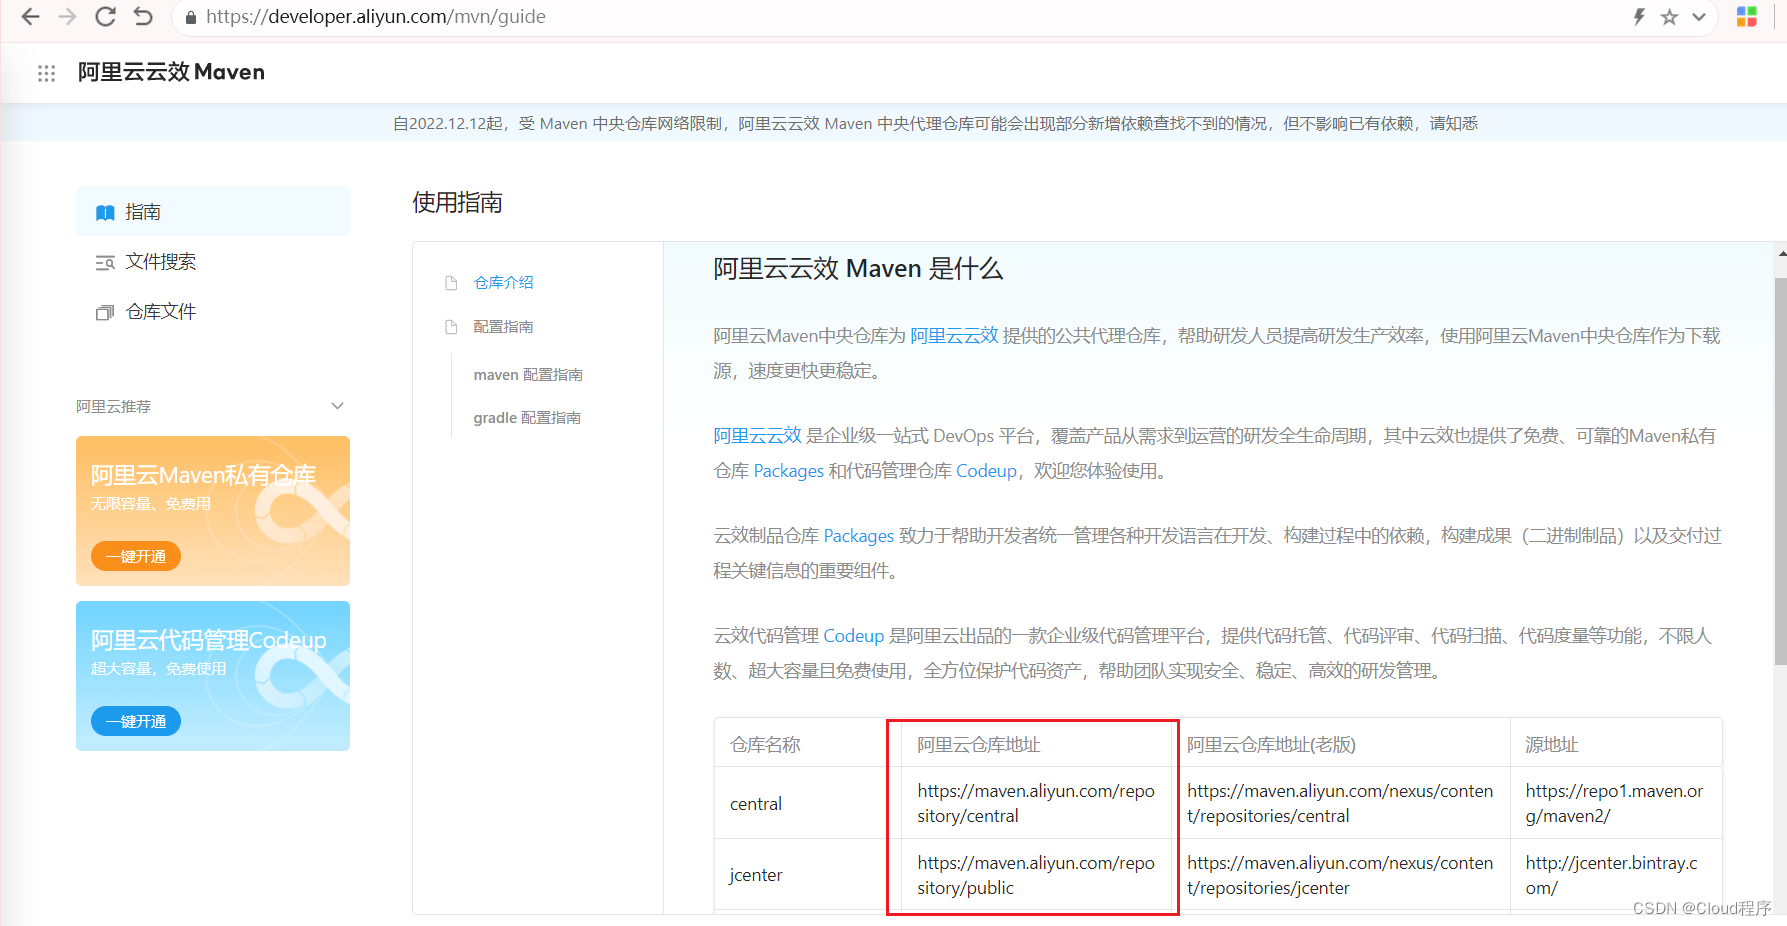
Task: Click the lock icon in the address bar
Action: pos(191,17)
